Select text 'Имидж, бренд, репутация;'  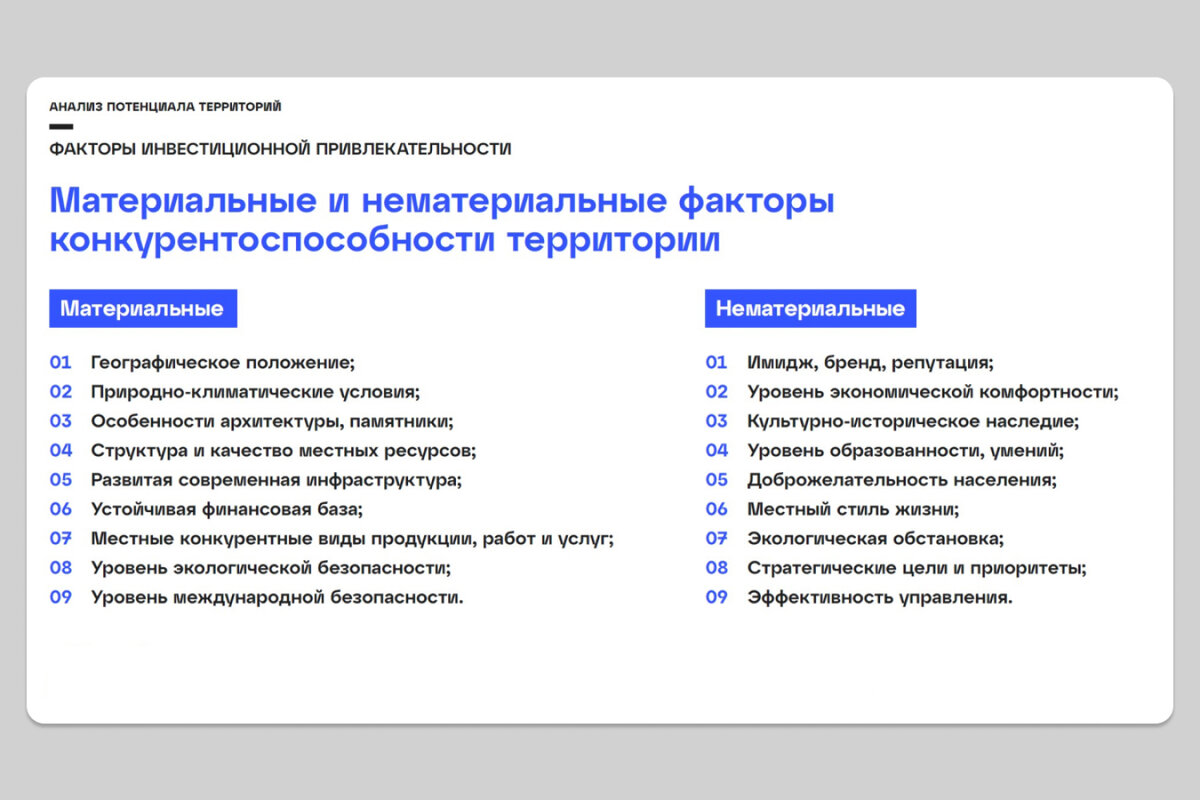pos(870,363)
